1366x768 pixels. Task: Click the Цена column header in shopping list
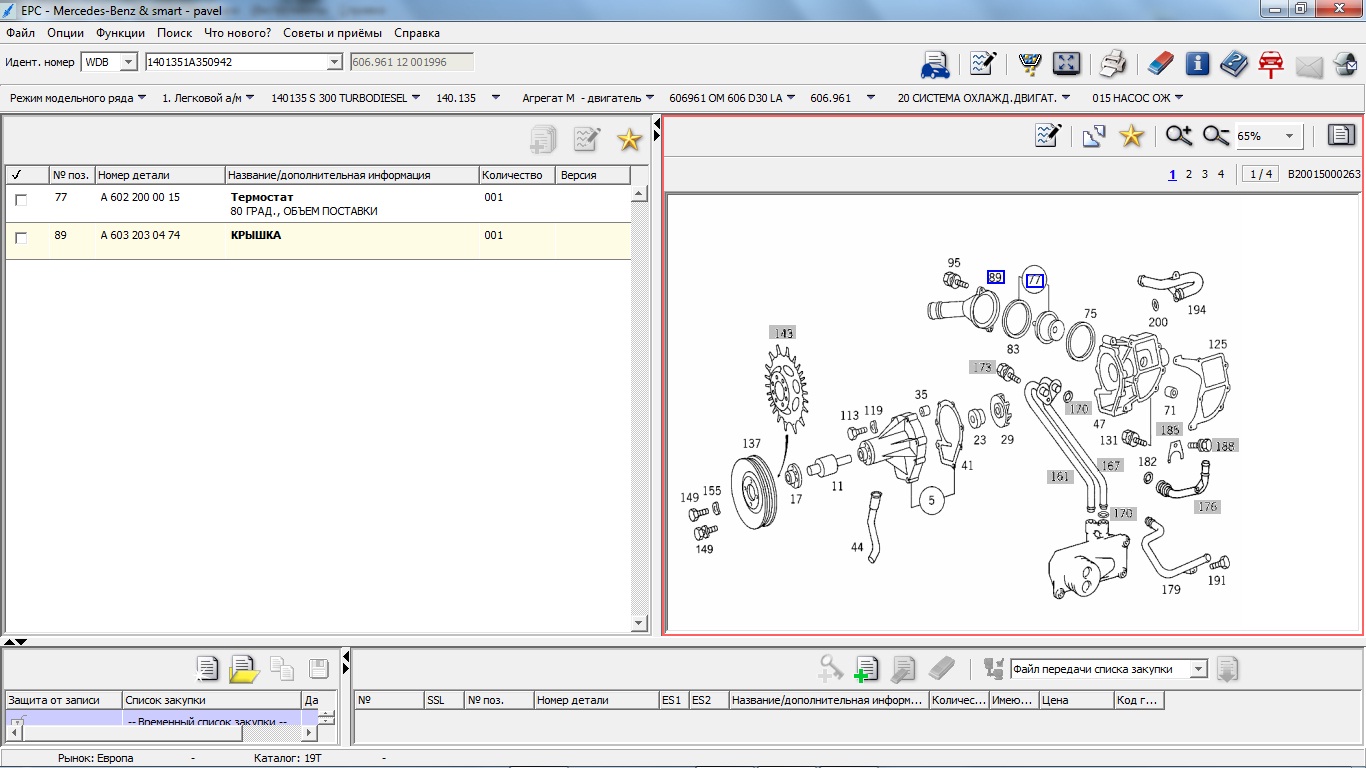pos(1077,700)
